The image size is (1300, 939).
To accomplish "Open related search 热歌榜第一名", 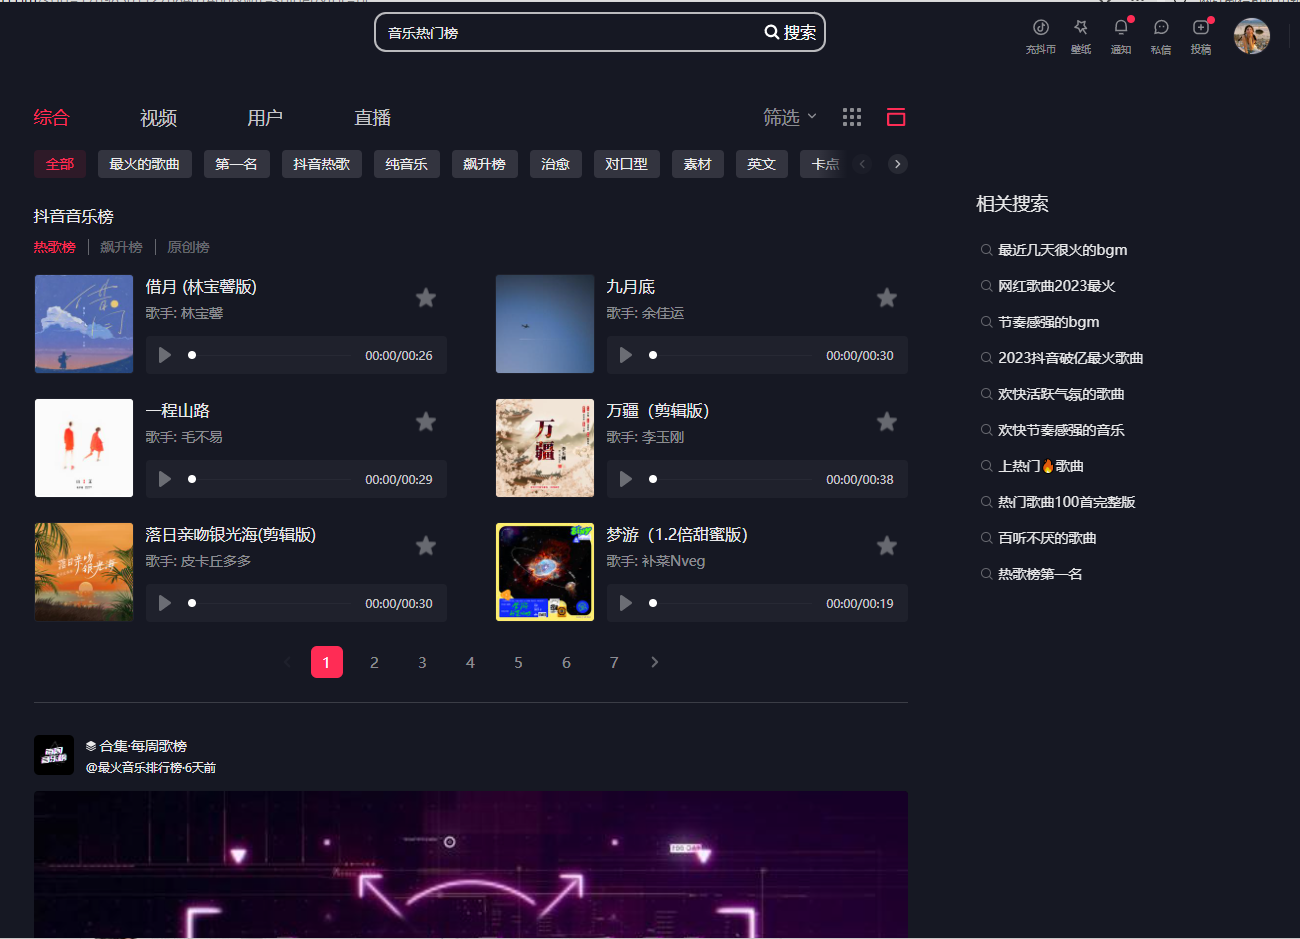I will (x=1040, y=574).
